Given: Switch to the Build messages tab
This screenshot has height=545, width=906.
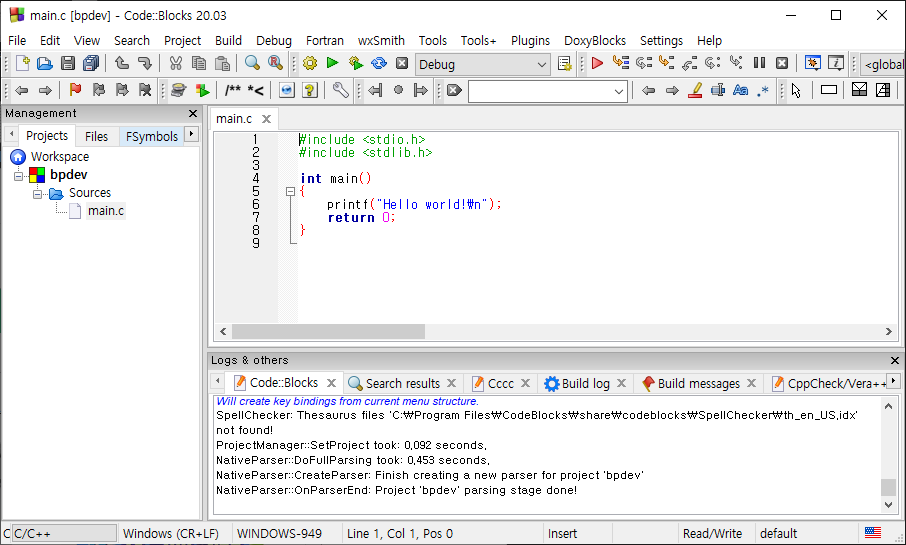Looking at the screenshot, I should pyautogui.click(x=699, y=383).
